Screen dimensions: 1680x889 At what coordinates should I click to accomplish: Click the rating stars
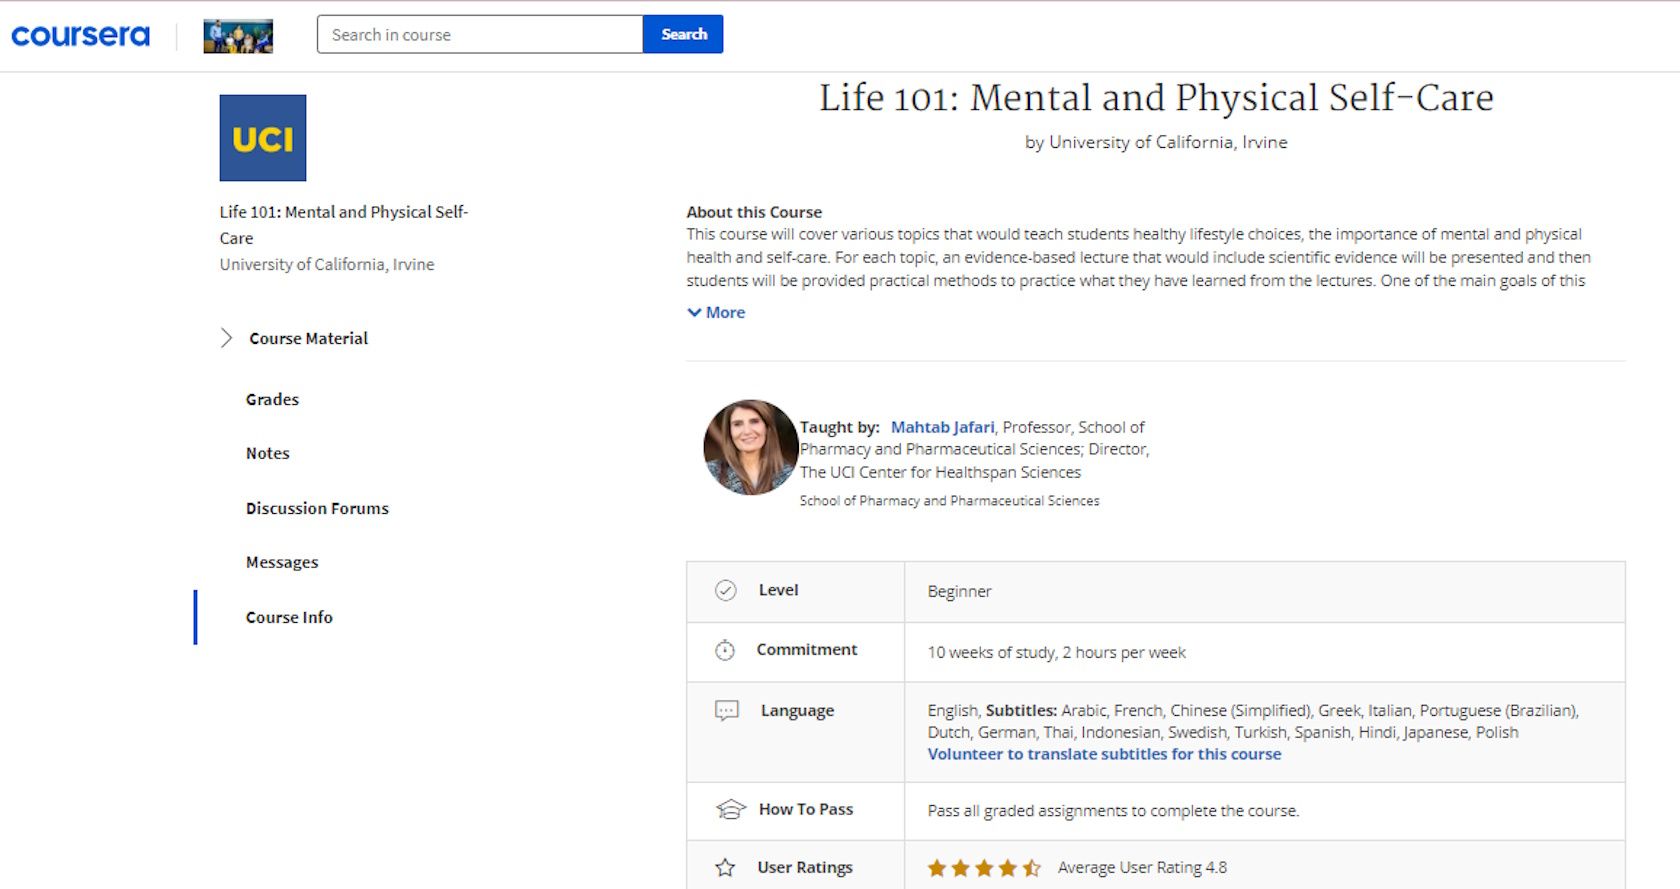tap(984, 868)
